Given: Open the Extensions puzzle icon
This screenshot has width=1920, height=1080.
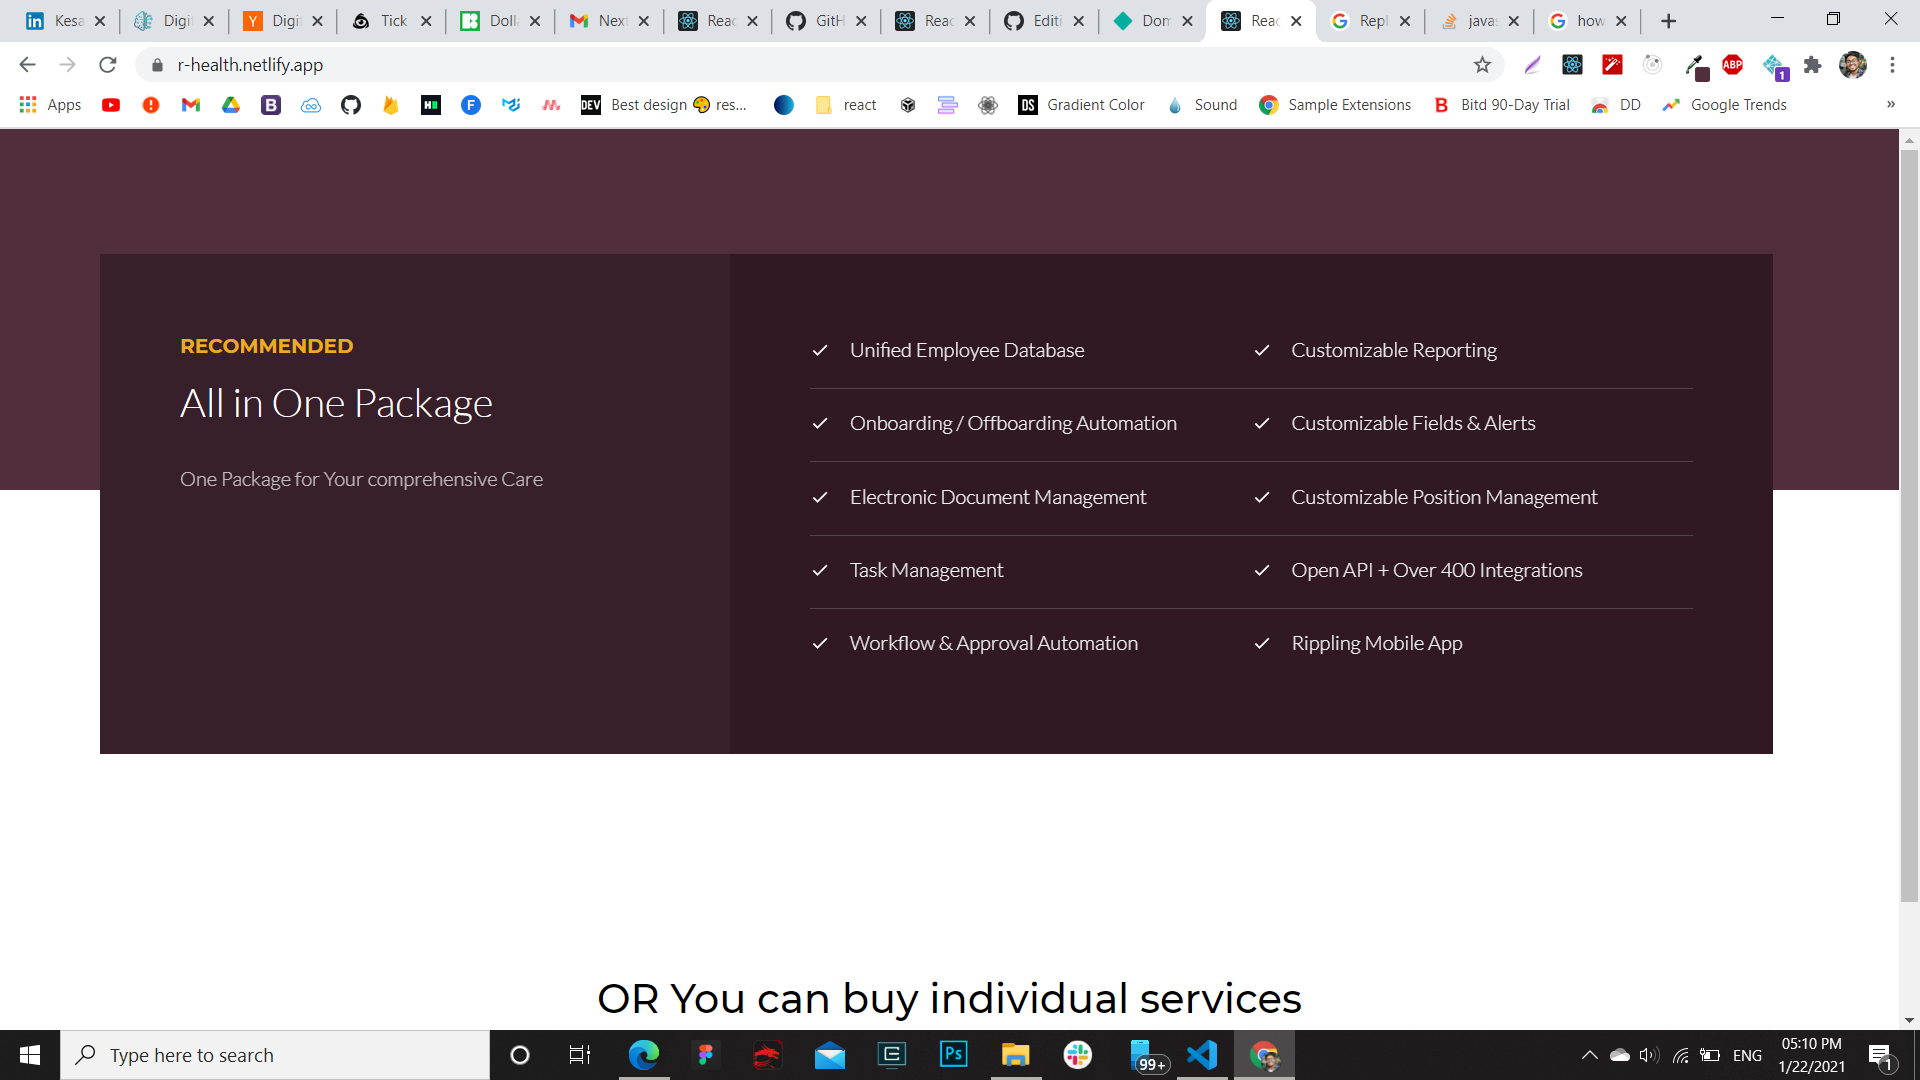Looking at the screenshot, I should click(x=1812, y=65).
